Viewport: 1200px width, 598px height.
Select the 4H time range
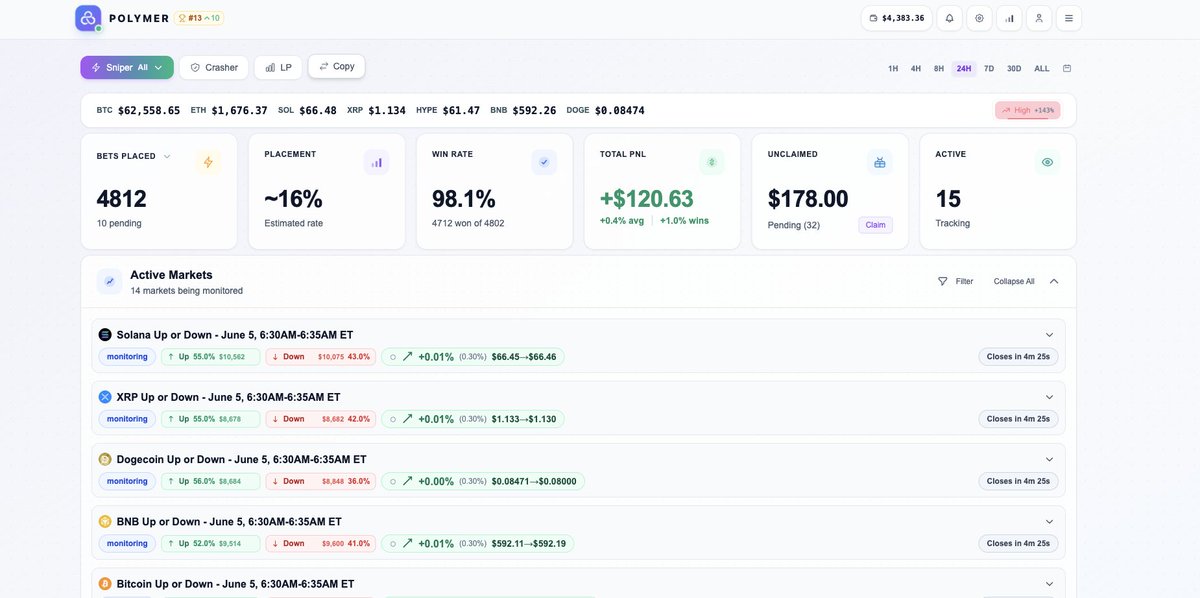pyautogui.click(x=916, y=68)
